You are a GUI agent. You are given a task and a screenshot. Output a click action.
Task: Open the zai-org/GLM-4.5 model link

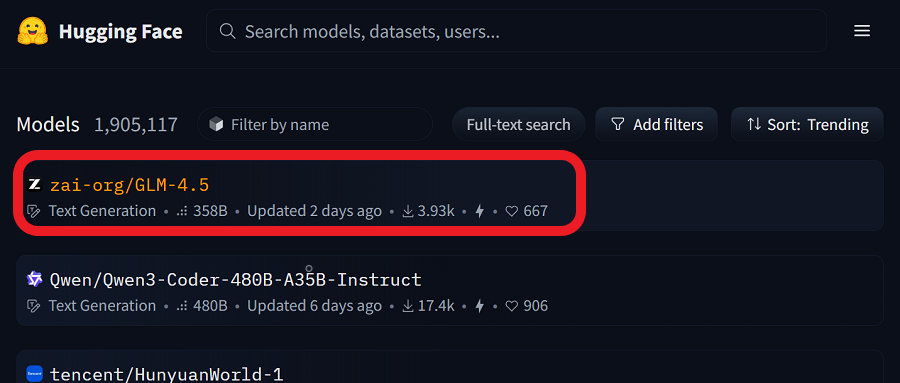pos(129,185)
